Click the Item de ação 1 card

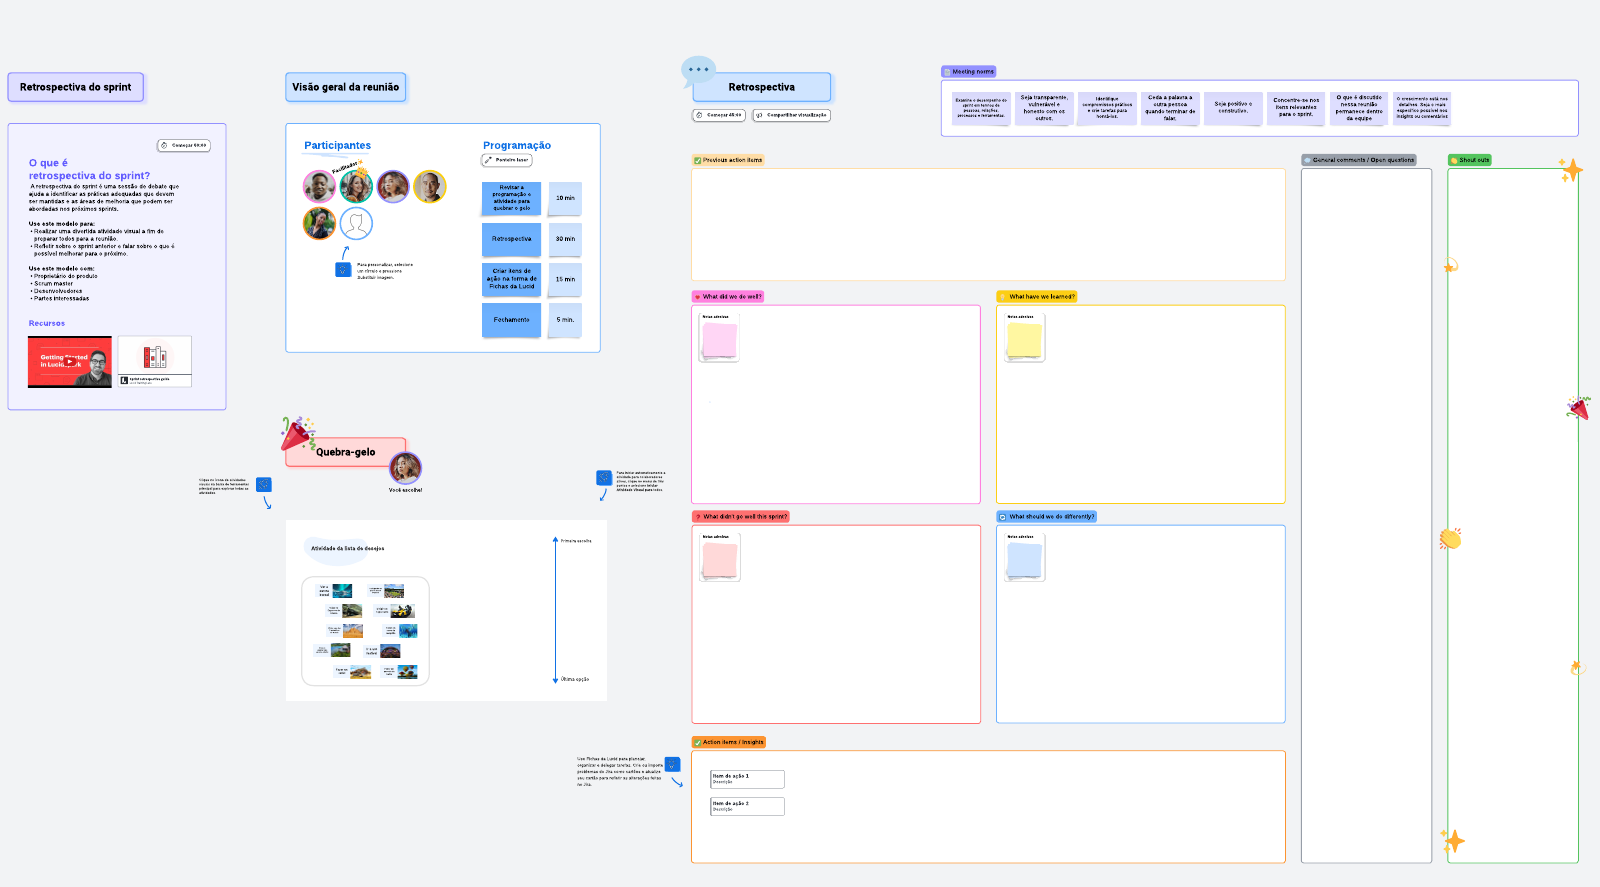click(x=747, y=779)
